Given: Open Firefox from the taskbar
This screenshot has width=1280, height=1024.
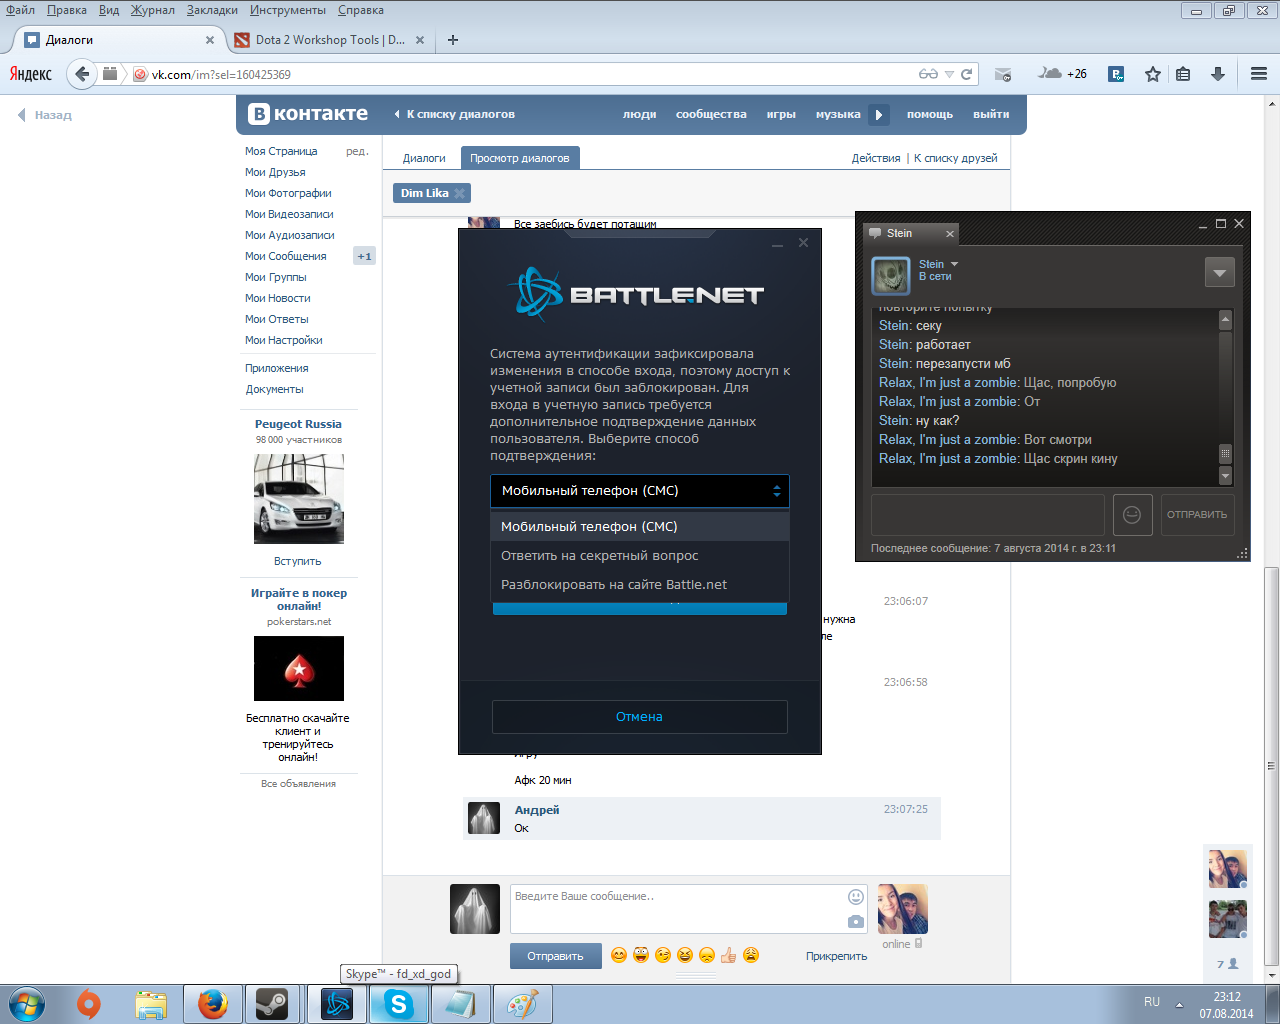Looking at the screenshot, I should pyautogui.click(x=213, y=1004).
